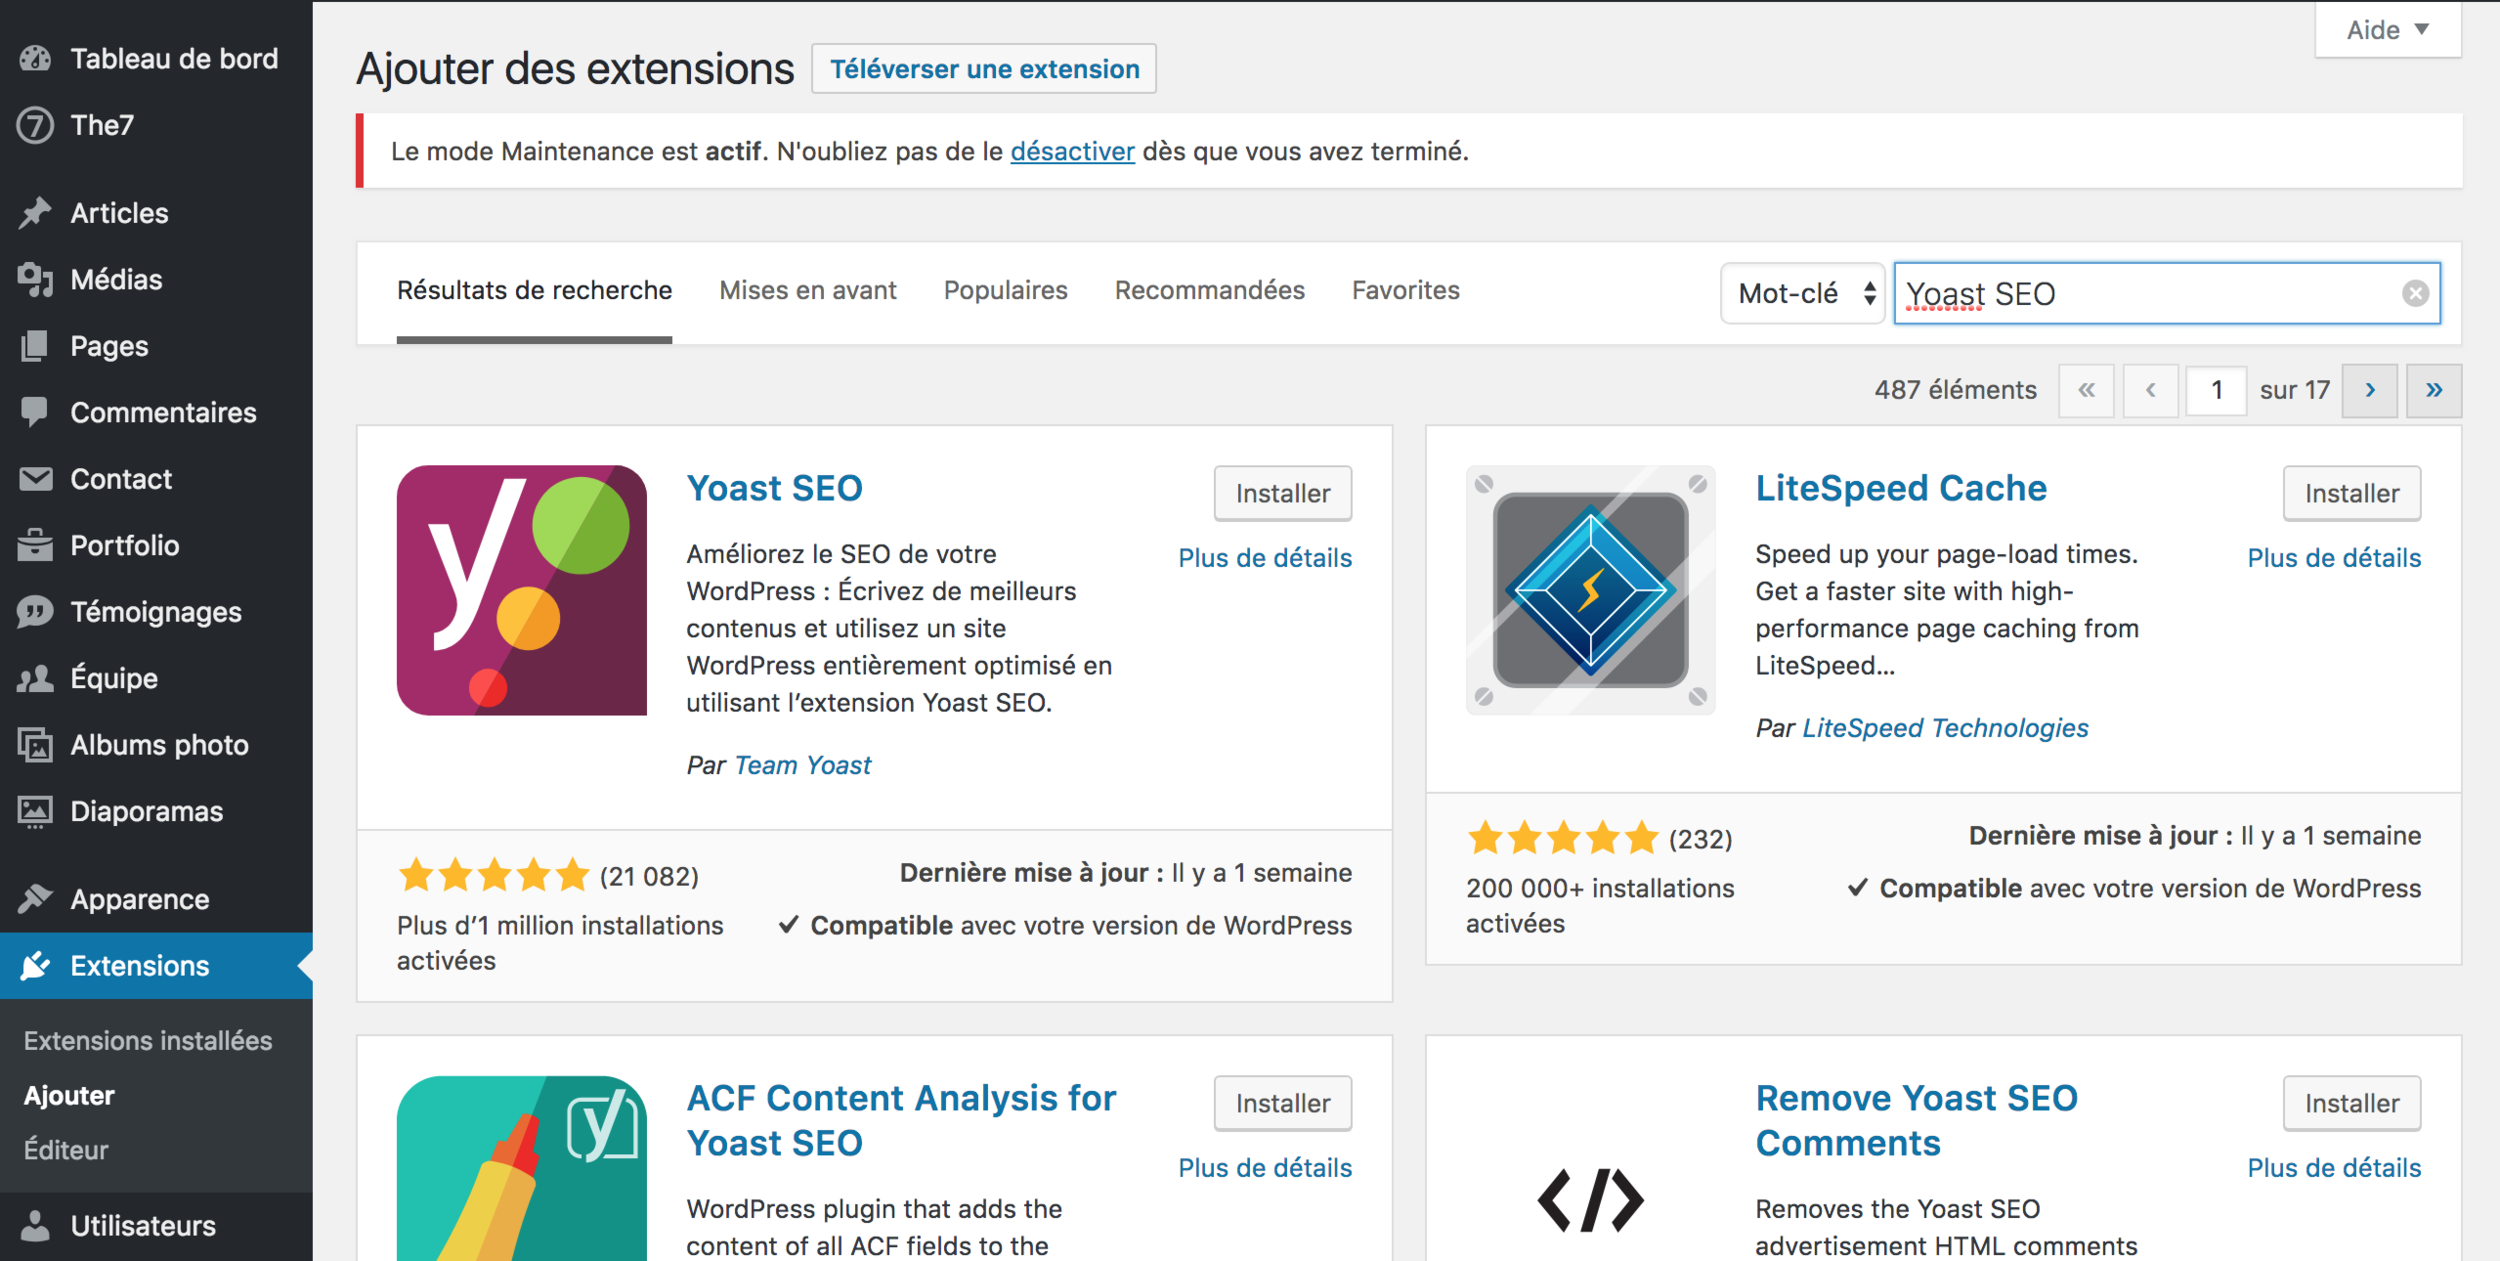Click the Apparence paintbrush icon
The height and width of the screenshot is (1261, 2500).
[35, 899]
